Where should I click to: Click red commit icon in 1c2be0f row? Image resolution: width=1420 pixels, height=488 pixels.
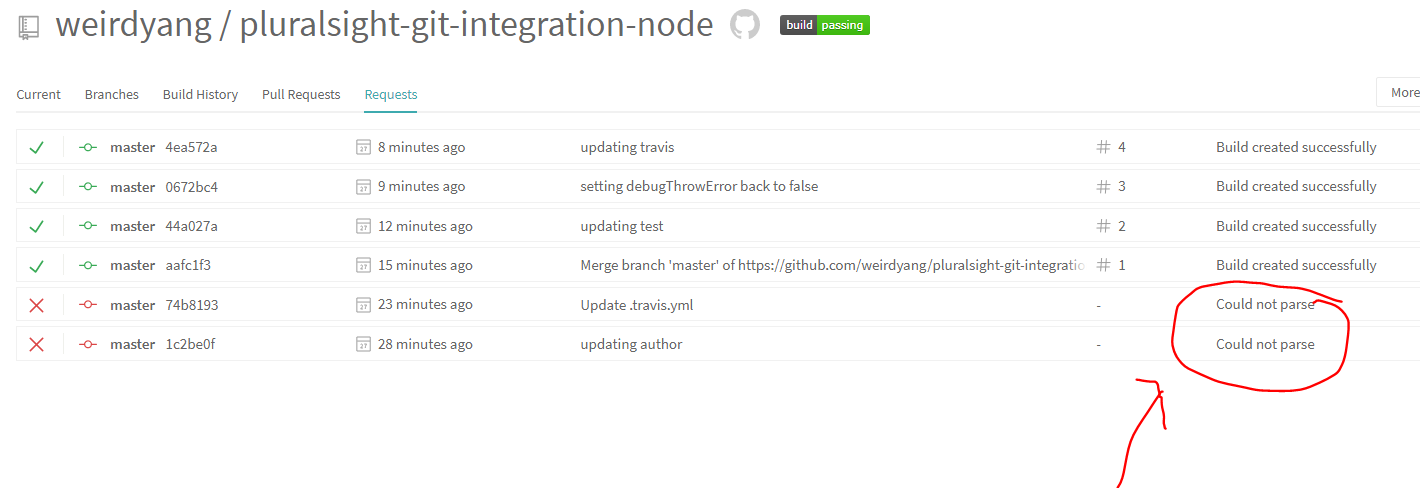pos(88,344)
